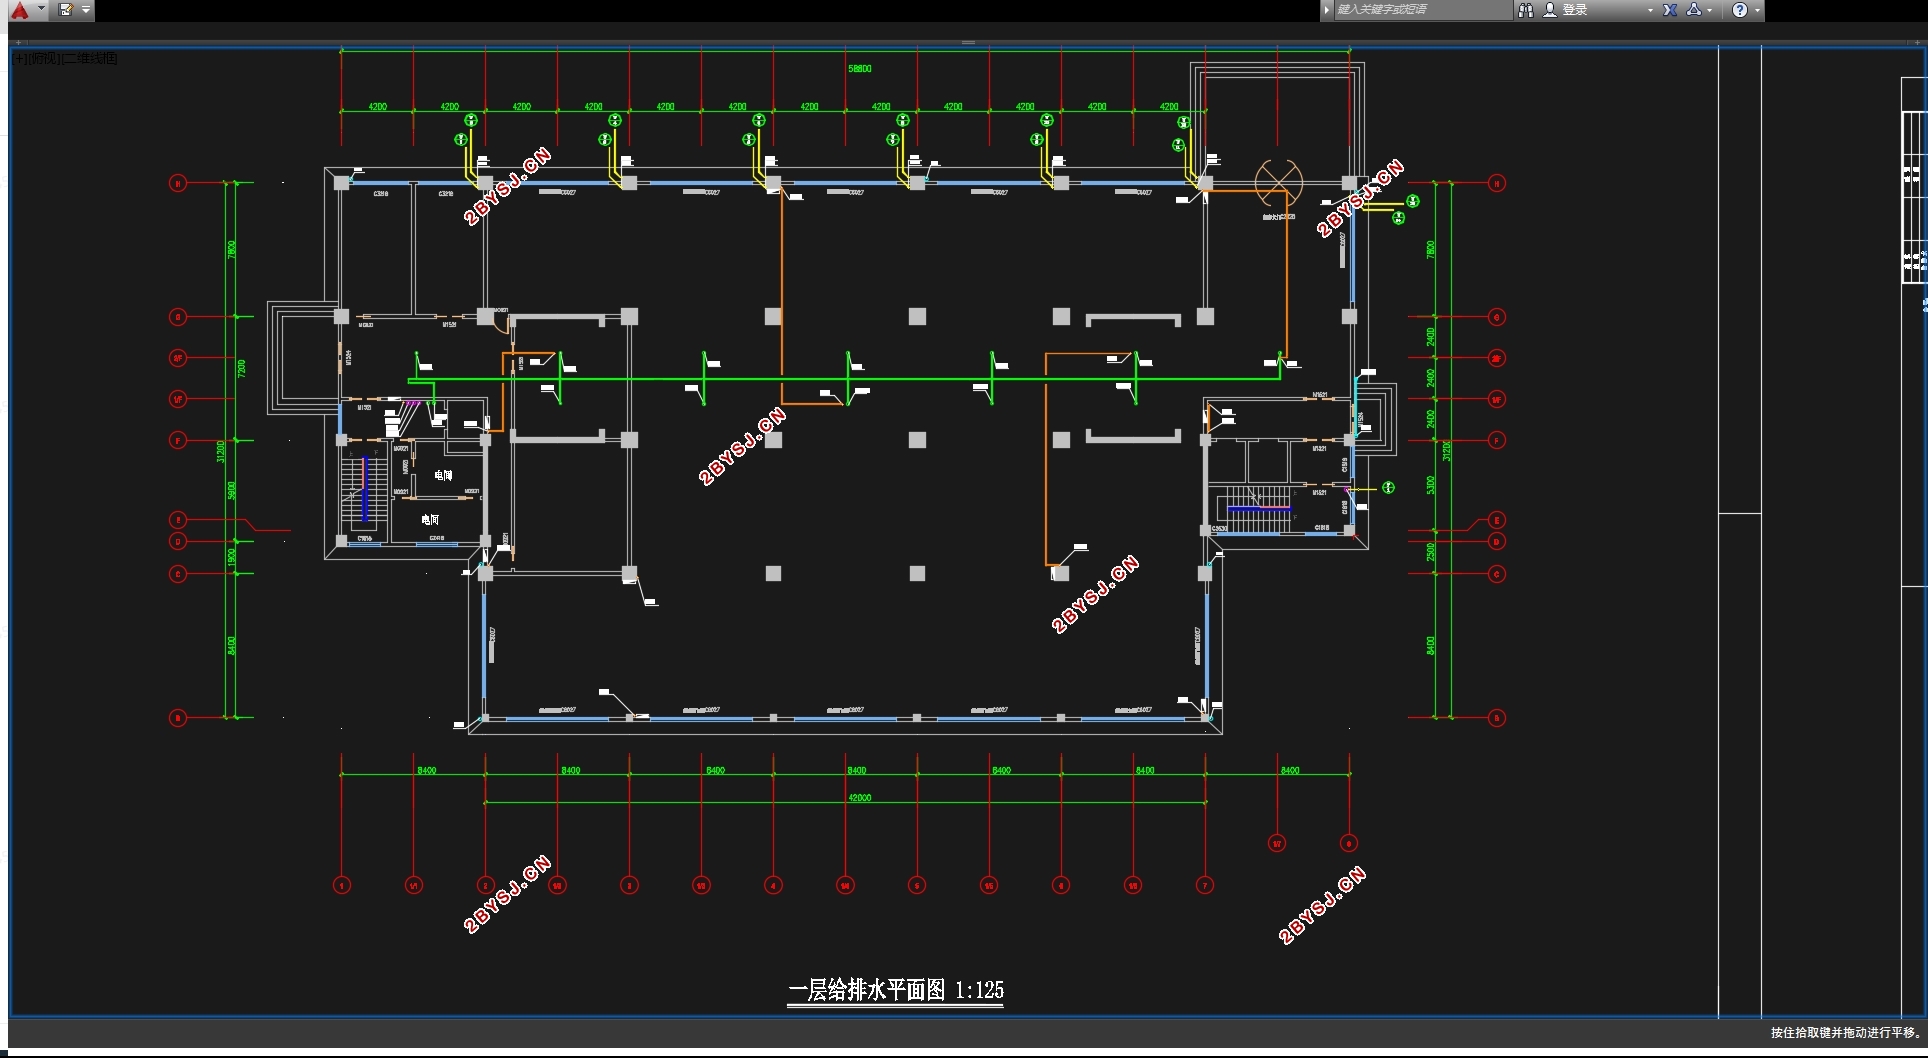Expand the Autodesk 360 dropdown arrow

pos(1710,10)
